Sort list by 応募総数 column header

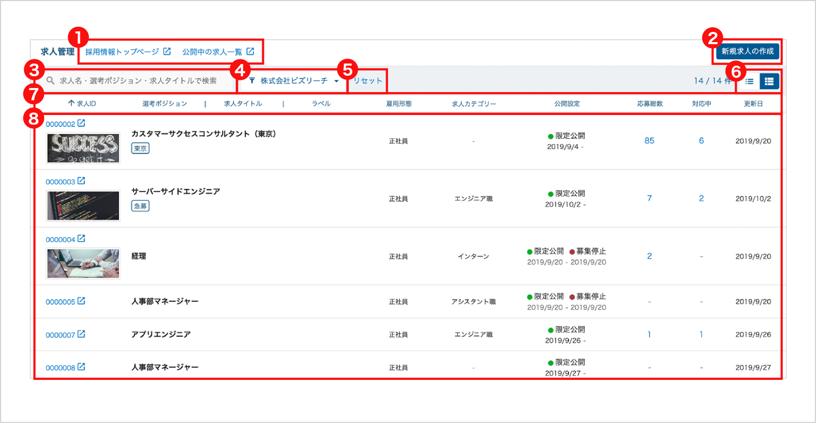(649, 104)
